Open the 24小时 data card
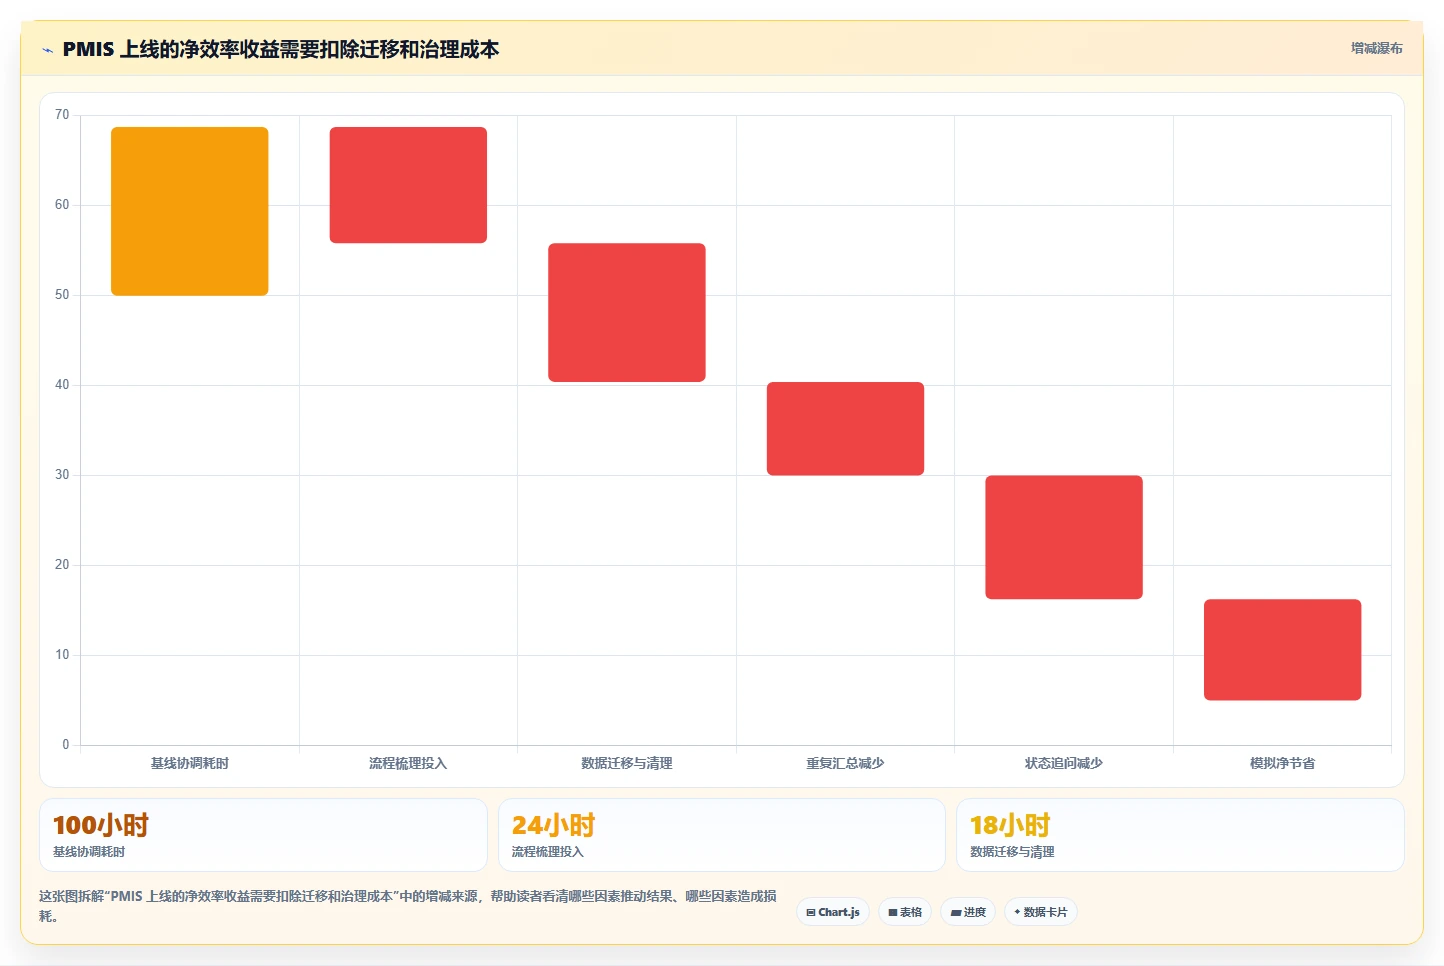 pos(722,835)
